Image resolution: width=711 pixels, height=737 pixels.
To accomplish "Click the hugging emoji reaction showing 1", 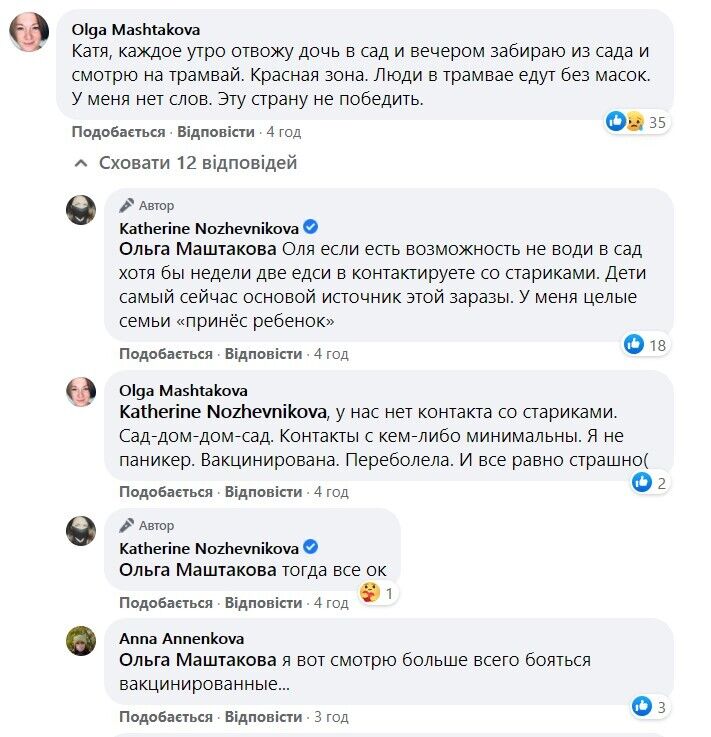I will (370, 593).
